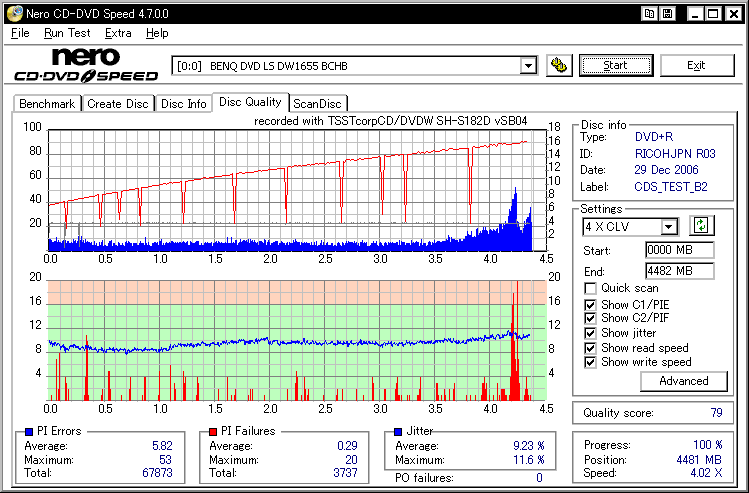Click the drive options icon beside the drive selector
The image size is (749, 493).
(x=559, y=65)
